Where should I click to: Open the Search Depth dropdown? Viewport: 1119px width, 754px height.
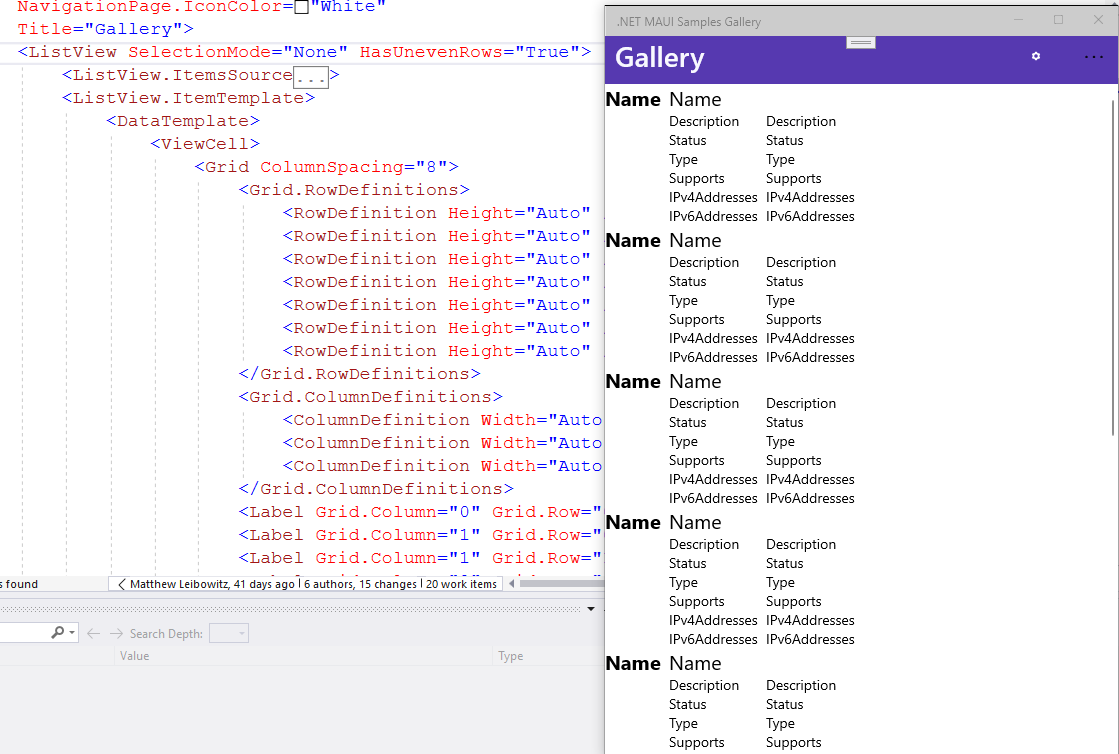point(231,632)
